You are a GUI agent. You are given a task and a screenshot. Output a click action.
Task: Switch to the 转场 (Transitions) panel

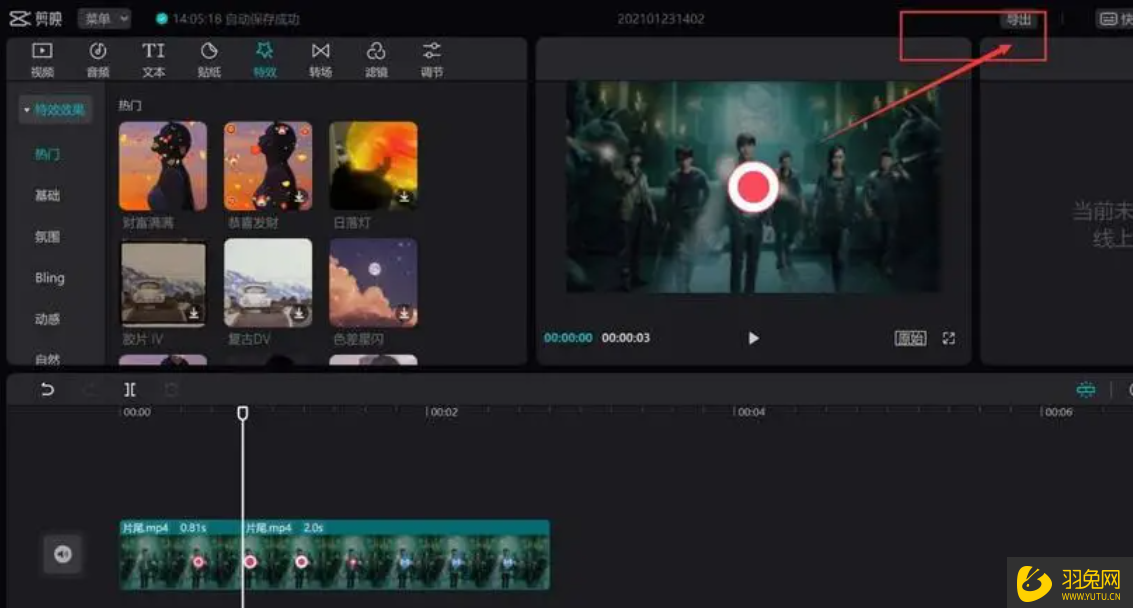[x=320, y=59]
